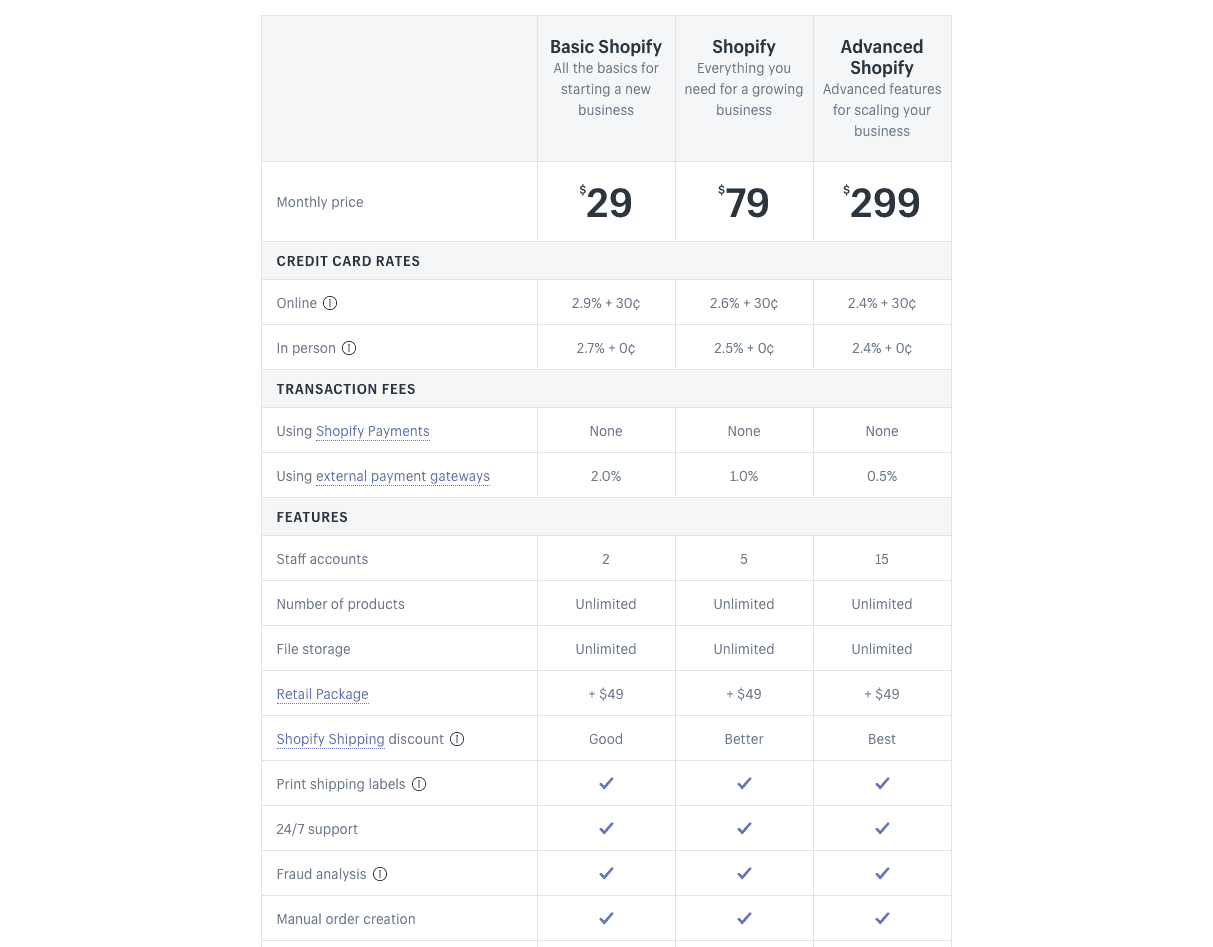Click the info icon after Print shipping labels
Viewport: 1213px width, 947px height.
tap(419, 784)
